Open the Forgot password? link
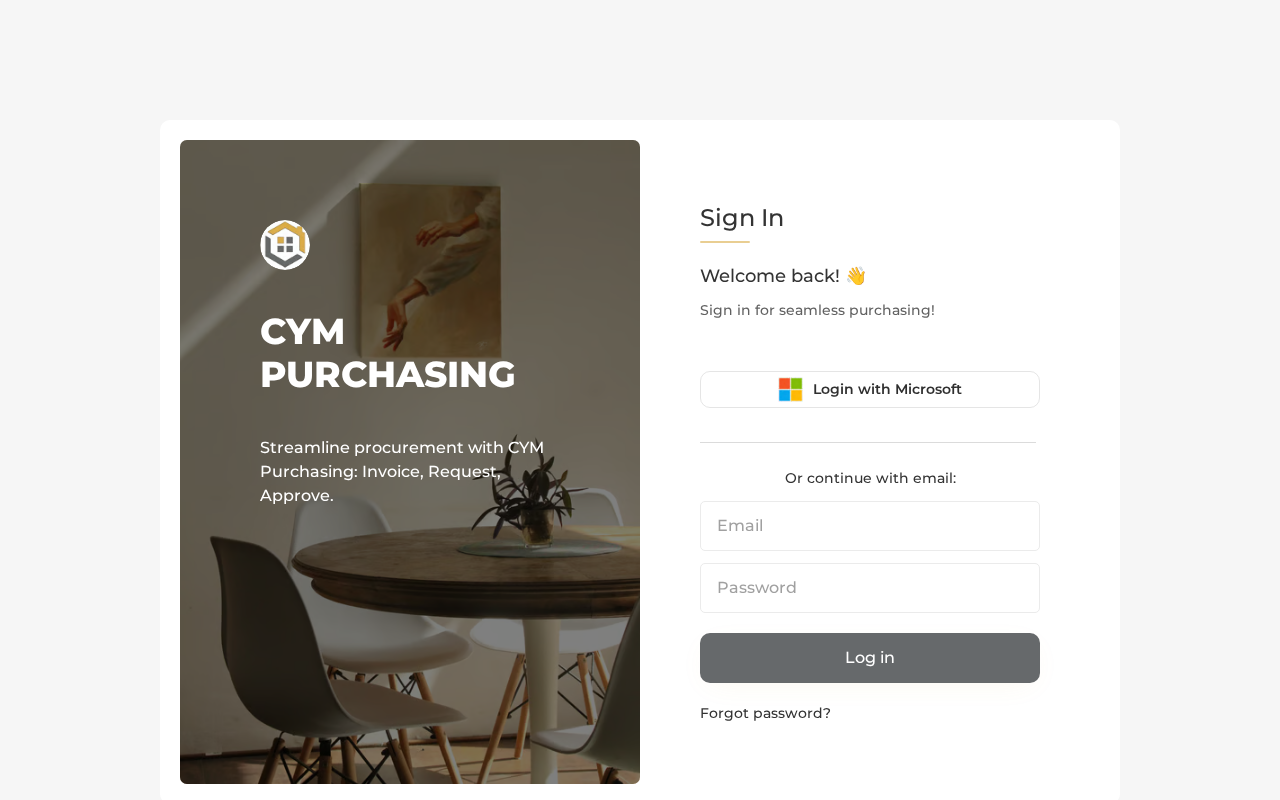This screenshot has width=1280, height=800. click(765, 713)
